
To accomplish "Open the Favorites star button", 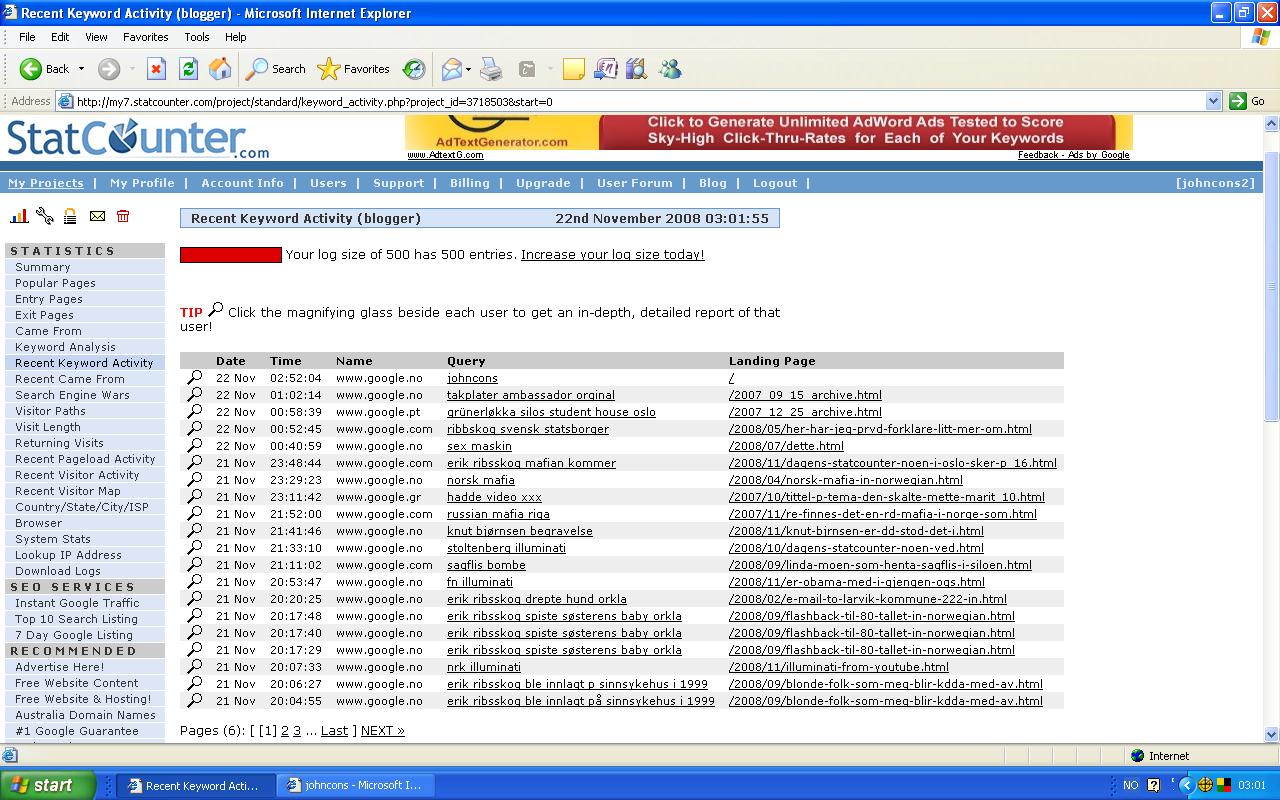I will (x=353, y=69).
